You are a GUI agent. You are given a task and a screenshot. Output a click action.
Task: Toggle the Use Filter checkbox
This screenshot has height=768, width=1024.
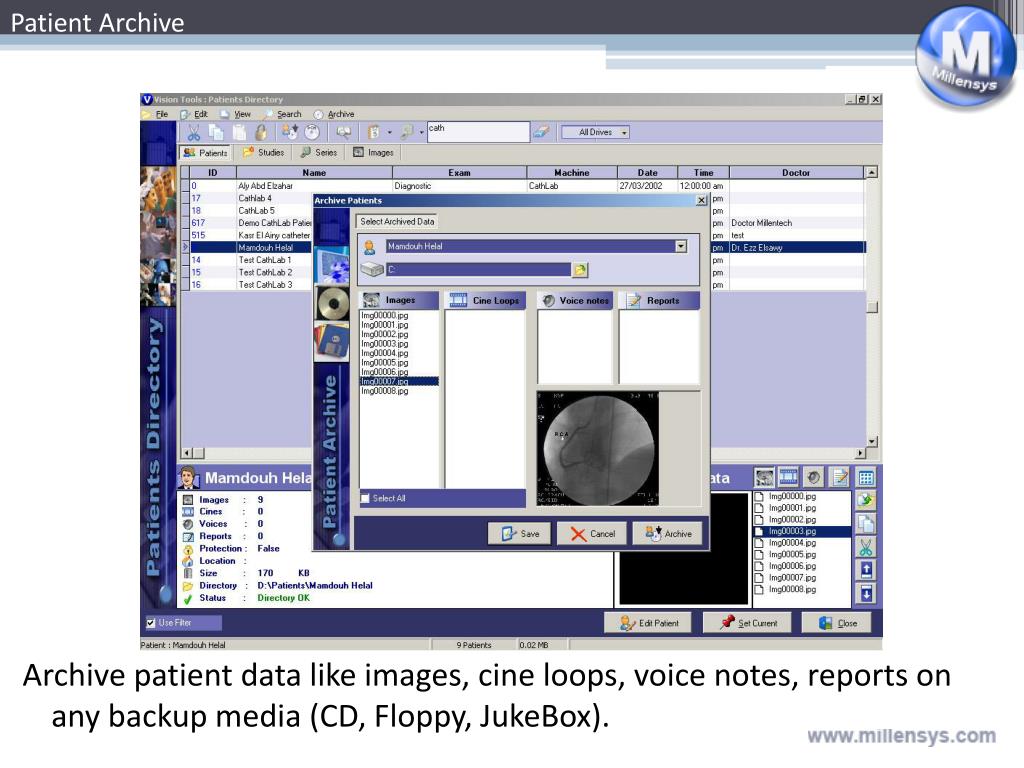click(151, 623)
